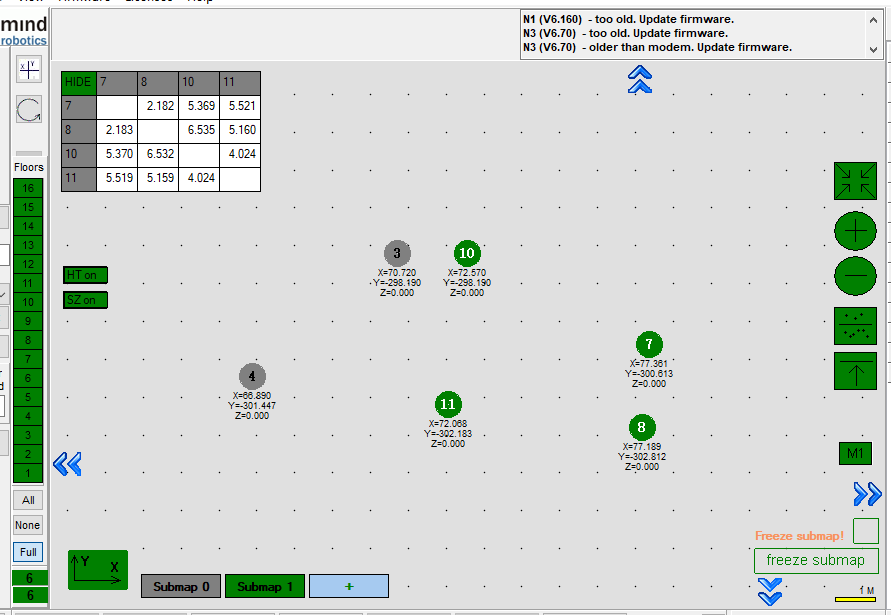Click the circular rotate arrow icon

pos(29,110)
